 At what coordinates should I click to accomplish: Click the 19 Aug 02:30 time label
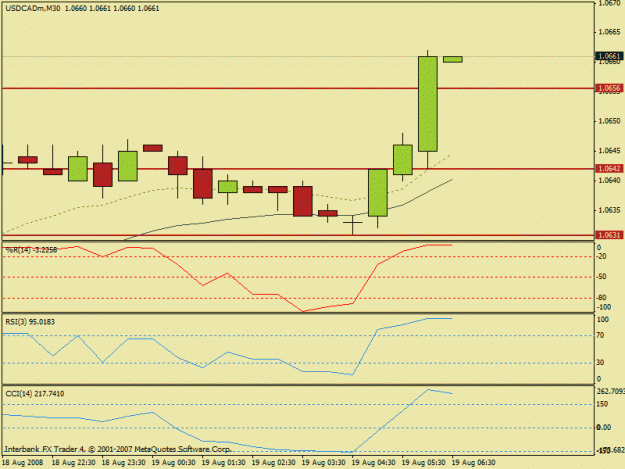pos(273,463)
